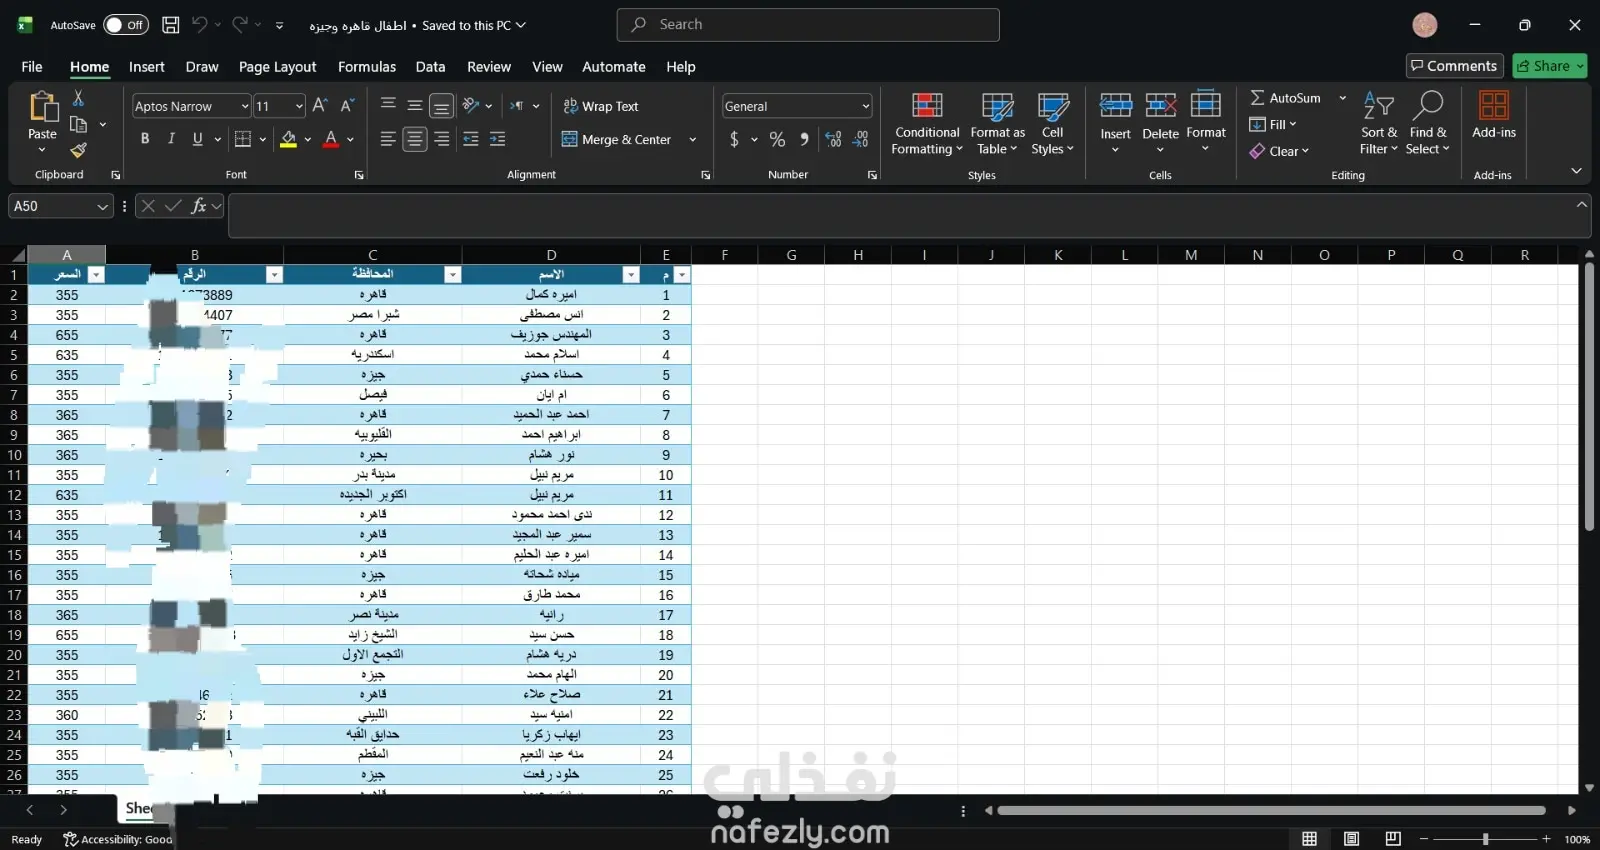This screenshot has width=1600, height=850.
Task: Open Sort & Filter options
Action: pyautogui.click(x=1378, y=124)
